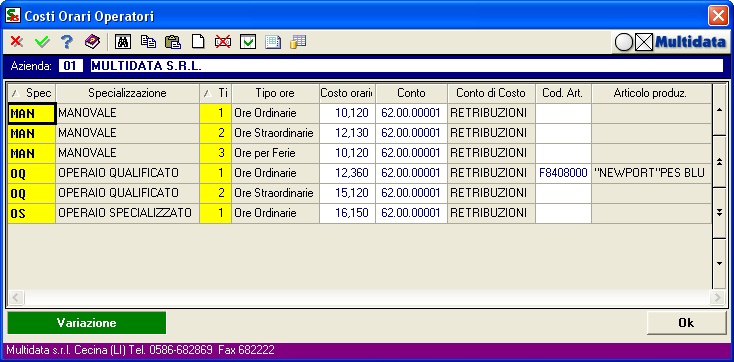Viewport: 734px width, 362px height.
Task: Click the Azienda code field showing 01
Action: pyautogui.click(x=71, y=66)
